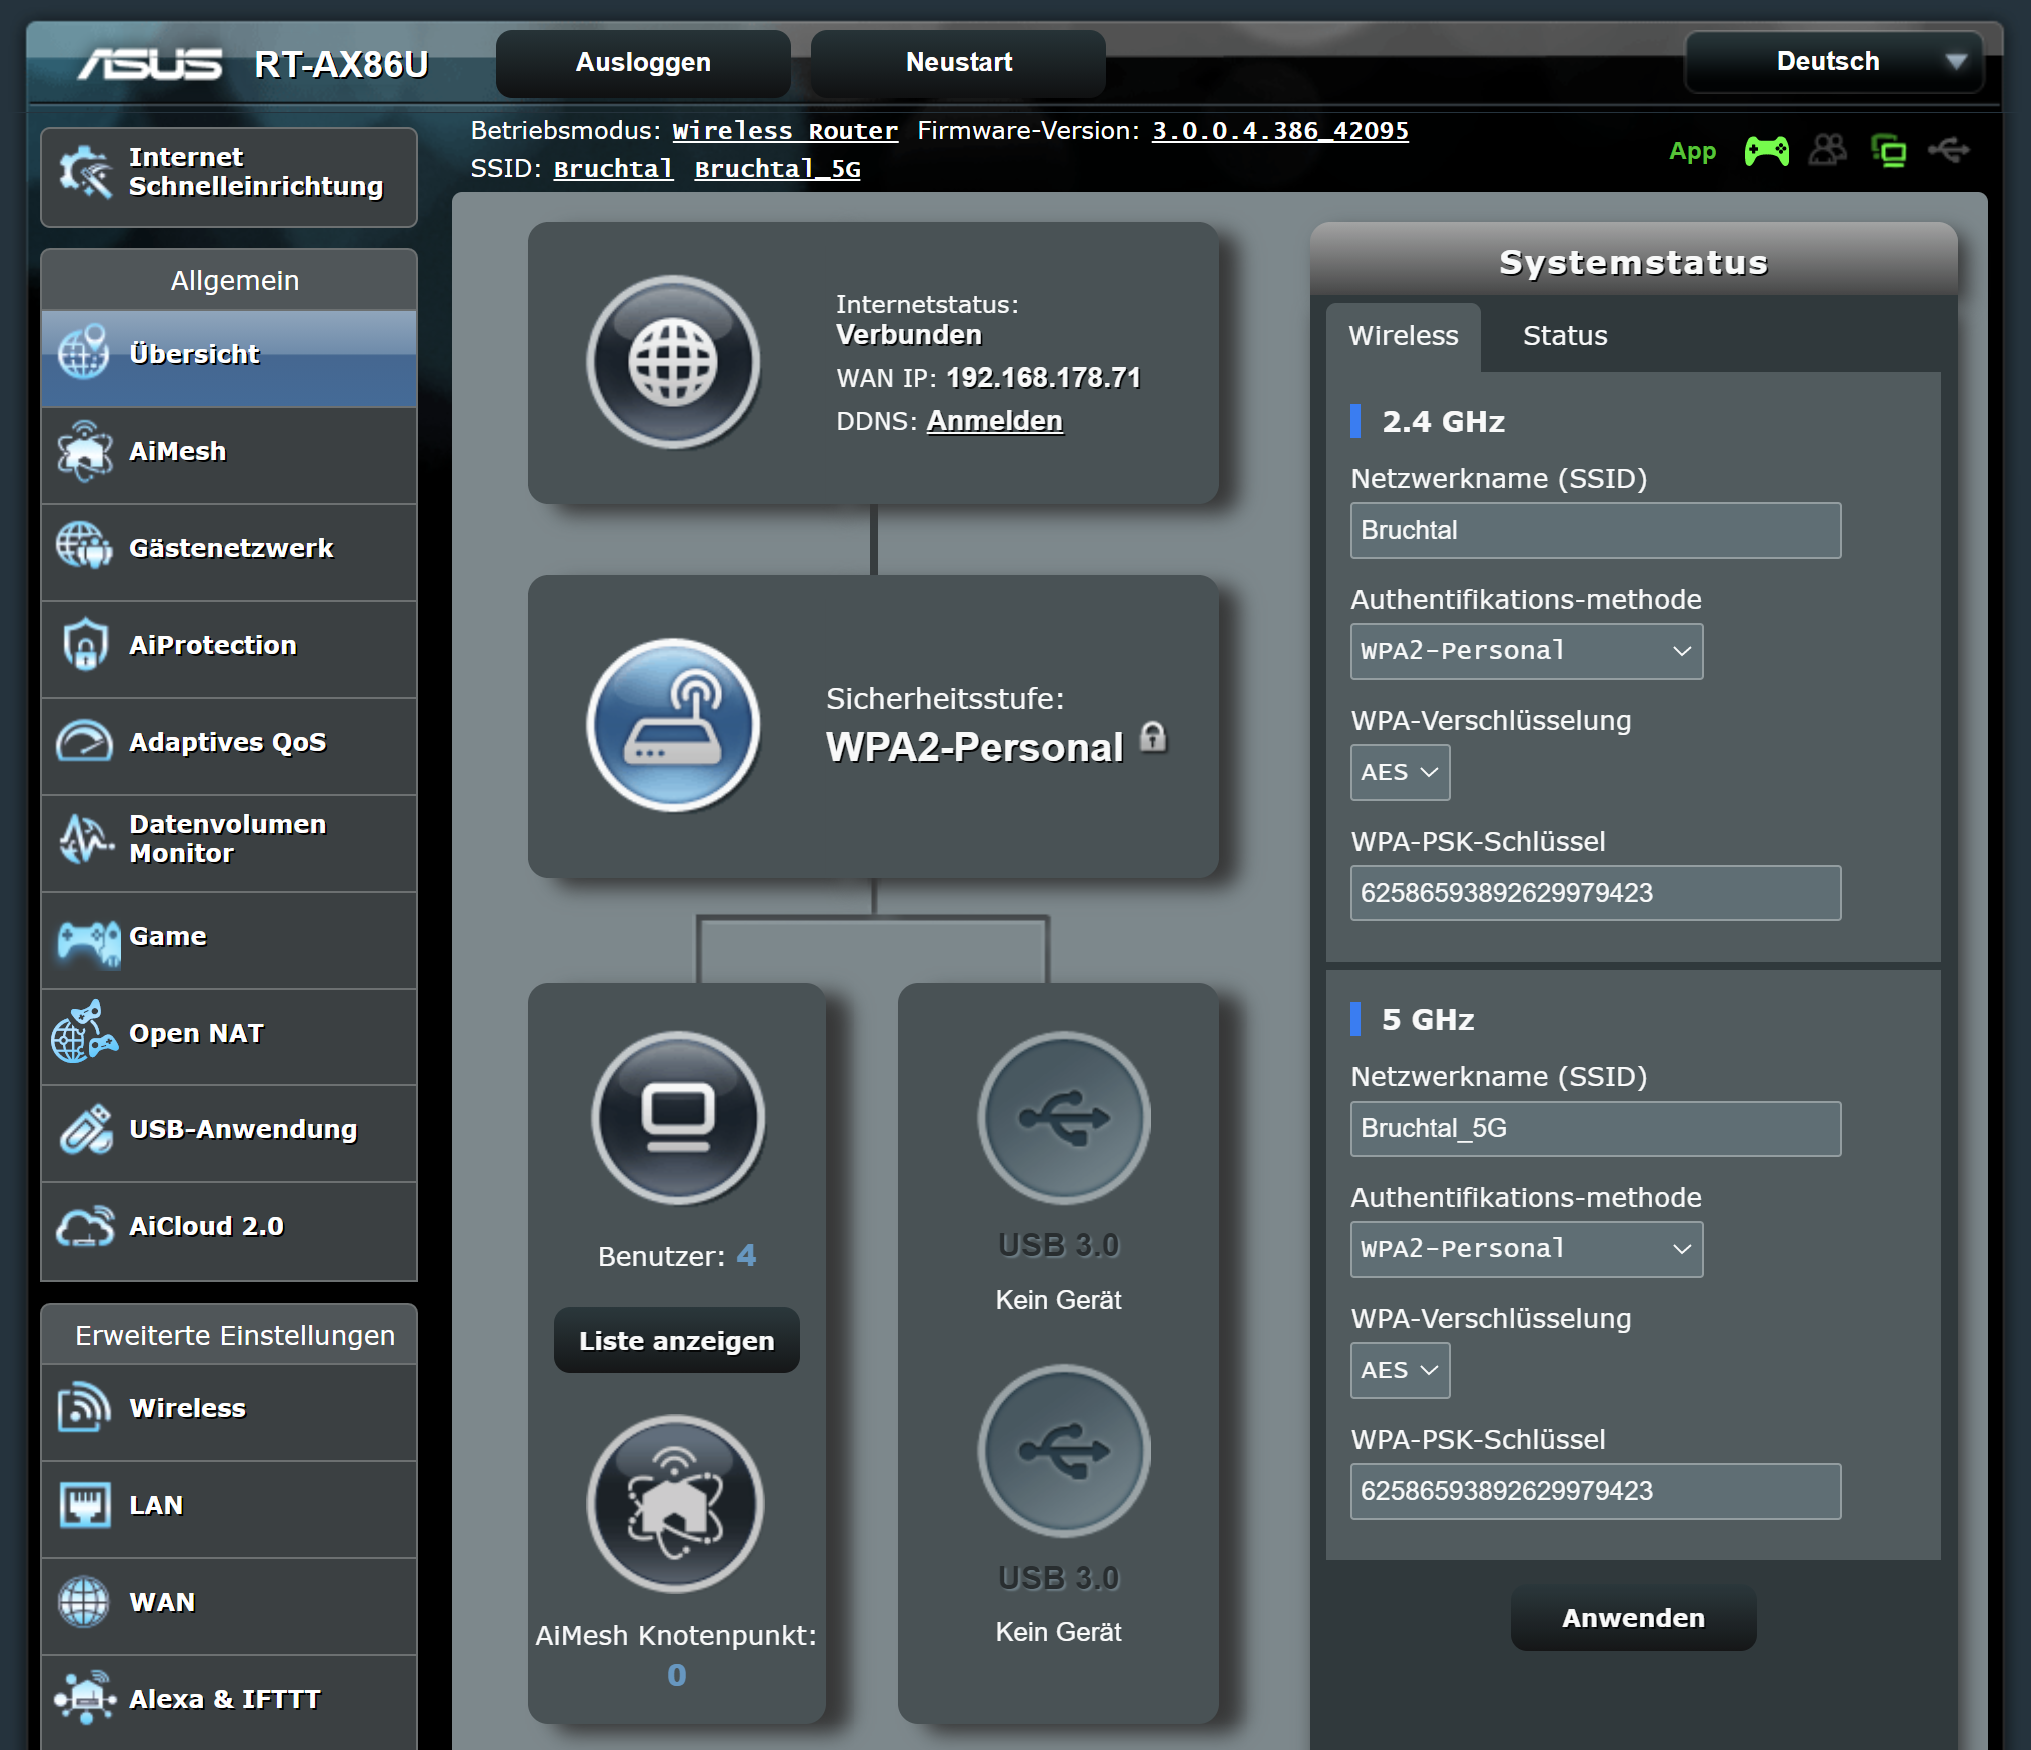This screenshot has width=2031, height=1750.
Task: Open the Authentifikations-methode dropdown for 2.4 GHz
Action: pyautogui.click(x=1525, y=651)
